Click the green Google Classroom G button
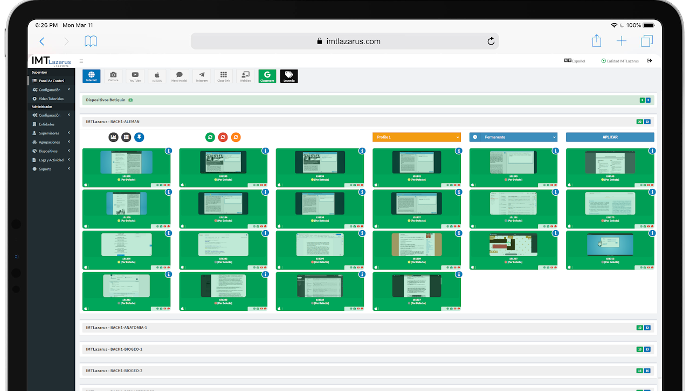690x391 pixels. [x=267, y=76]
